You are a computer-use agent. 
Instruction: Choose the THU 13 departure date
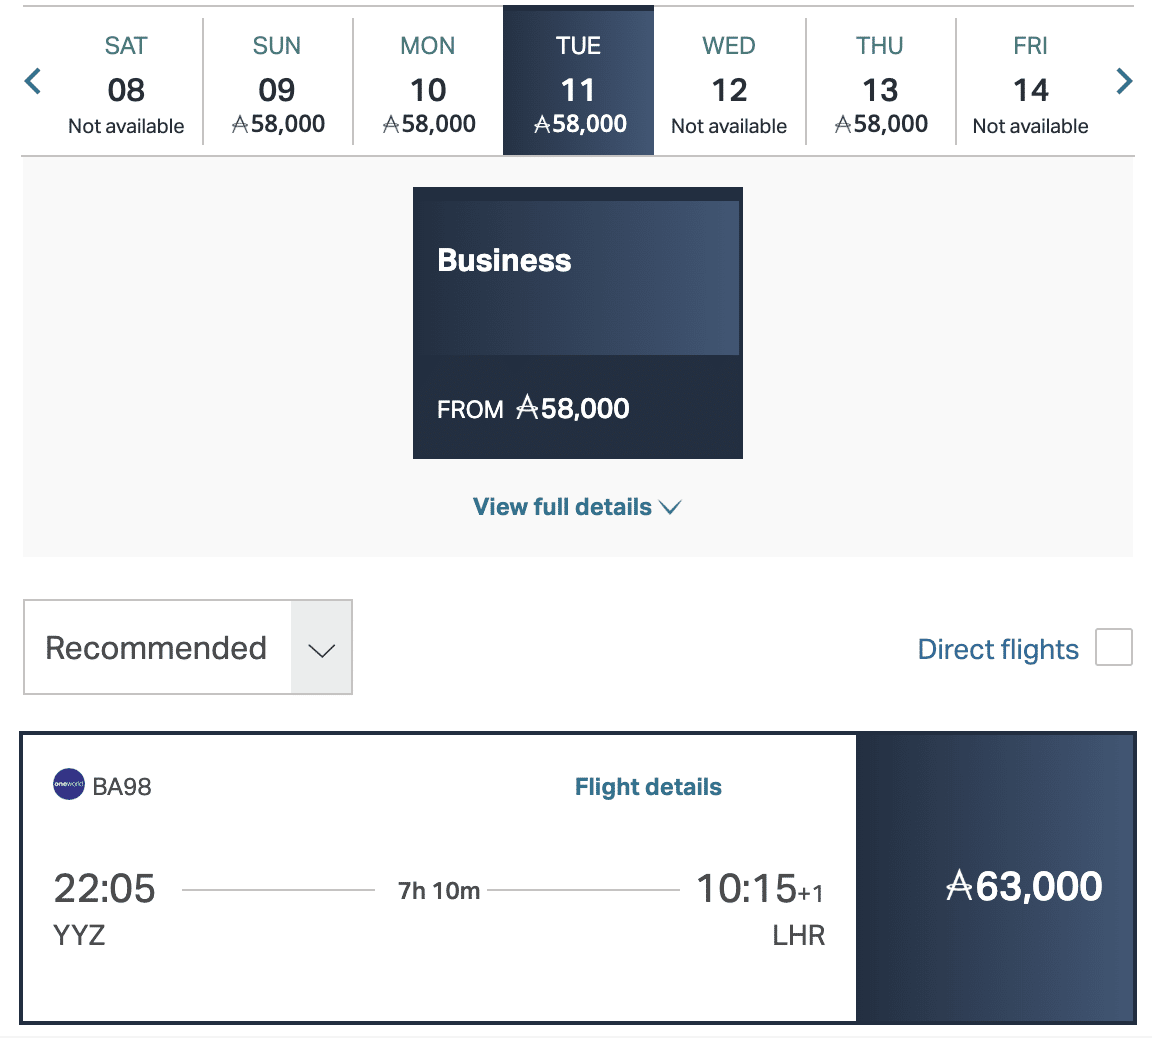tap(880, 81)
